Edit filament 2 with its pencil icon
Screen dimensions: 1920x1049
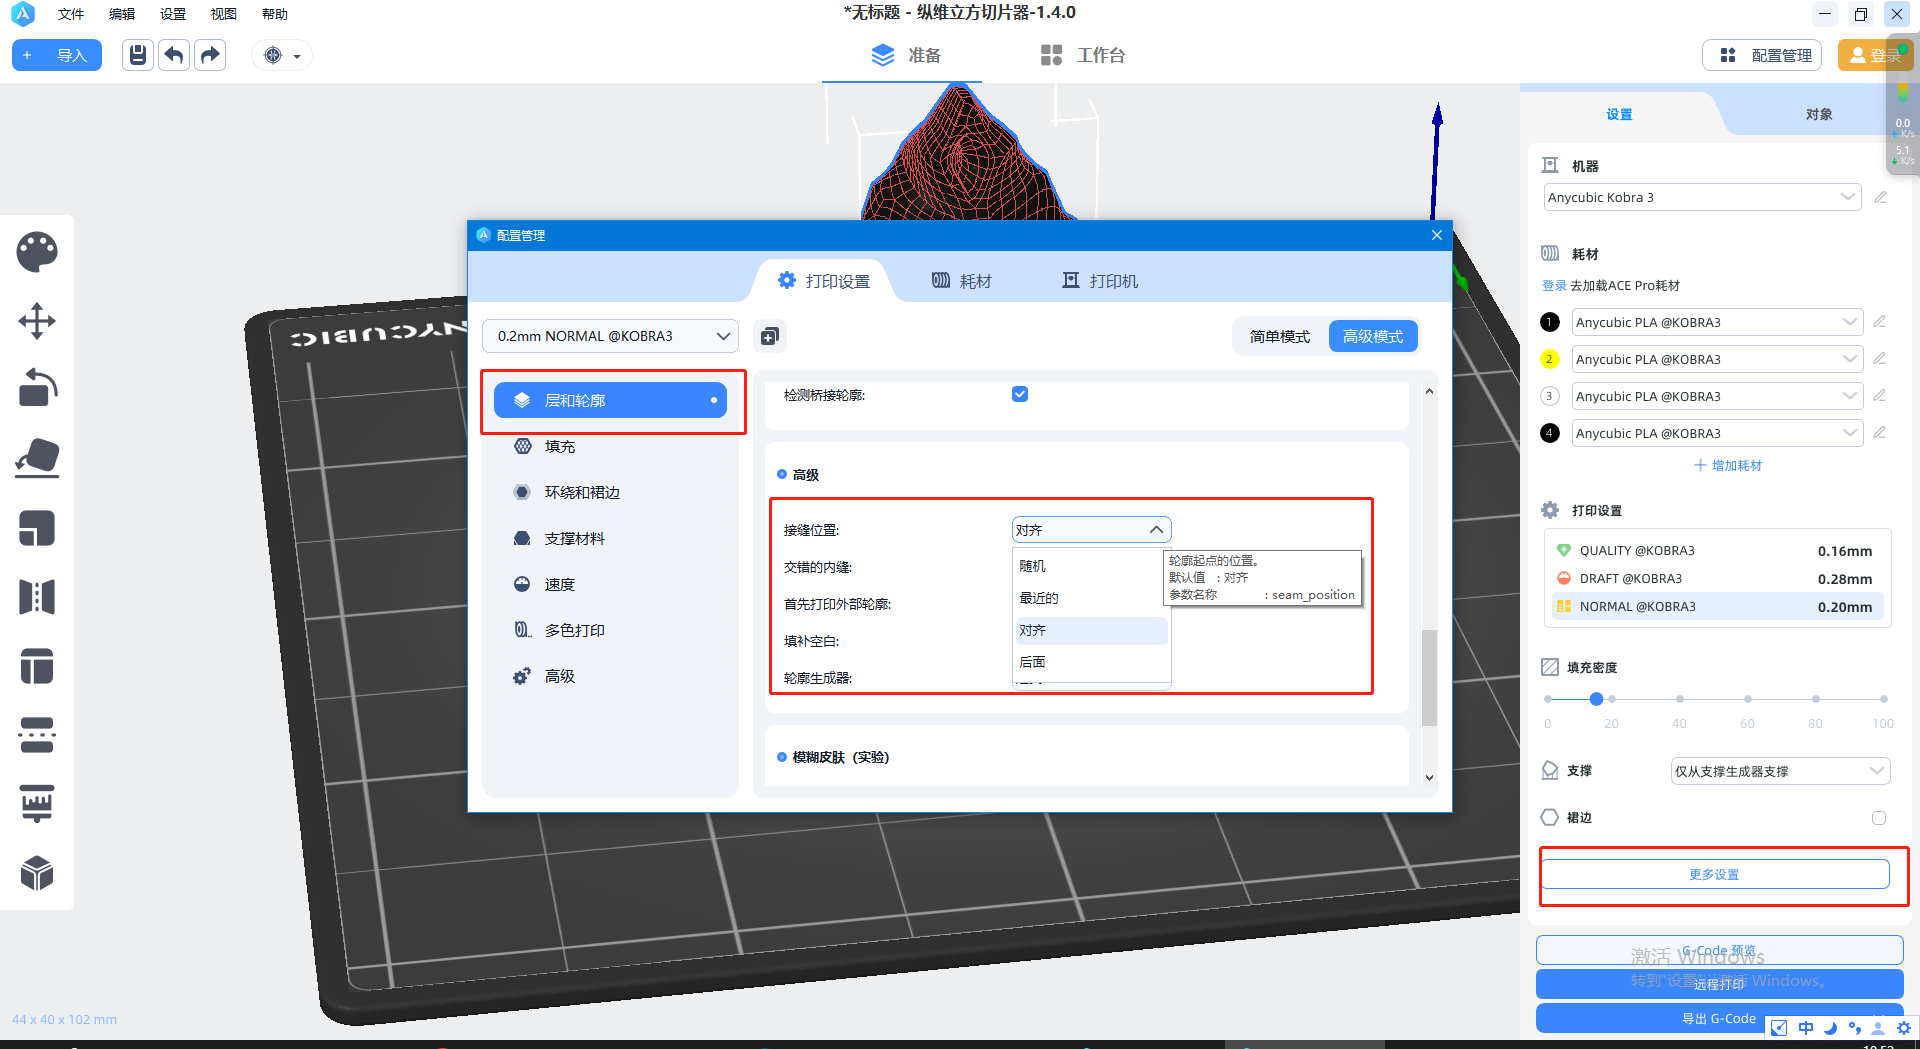[x=1880, y=359]
